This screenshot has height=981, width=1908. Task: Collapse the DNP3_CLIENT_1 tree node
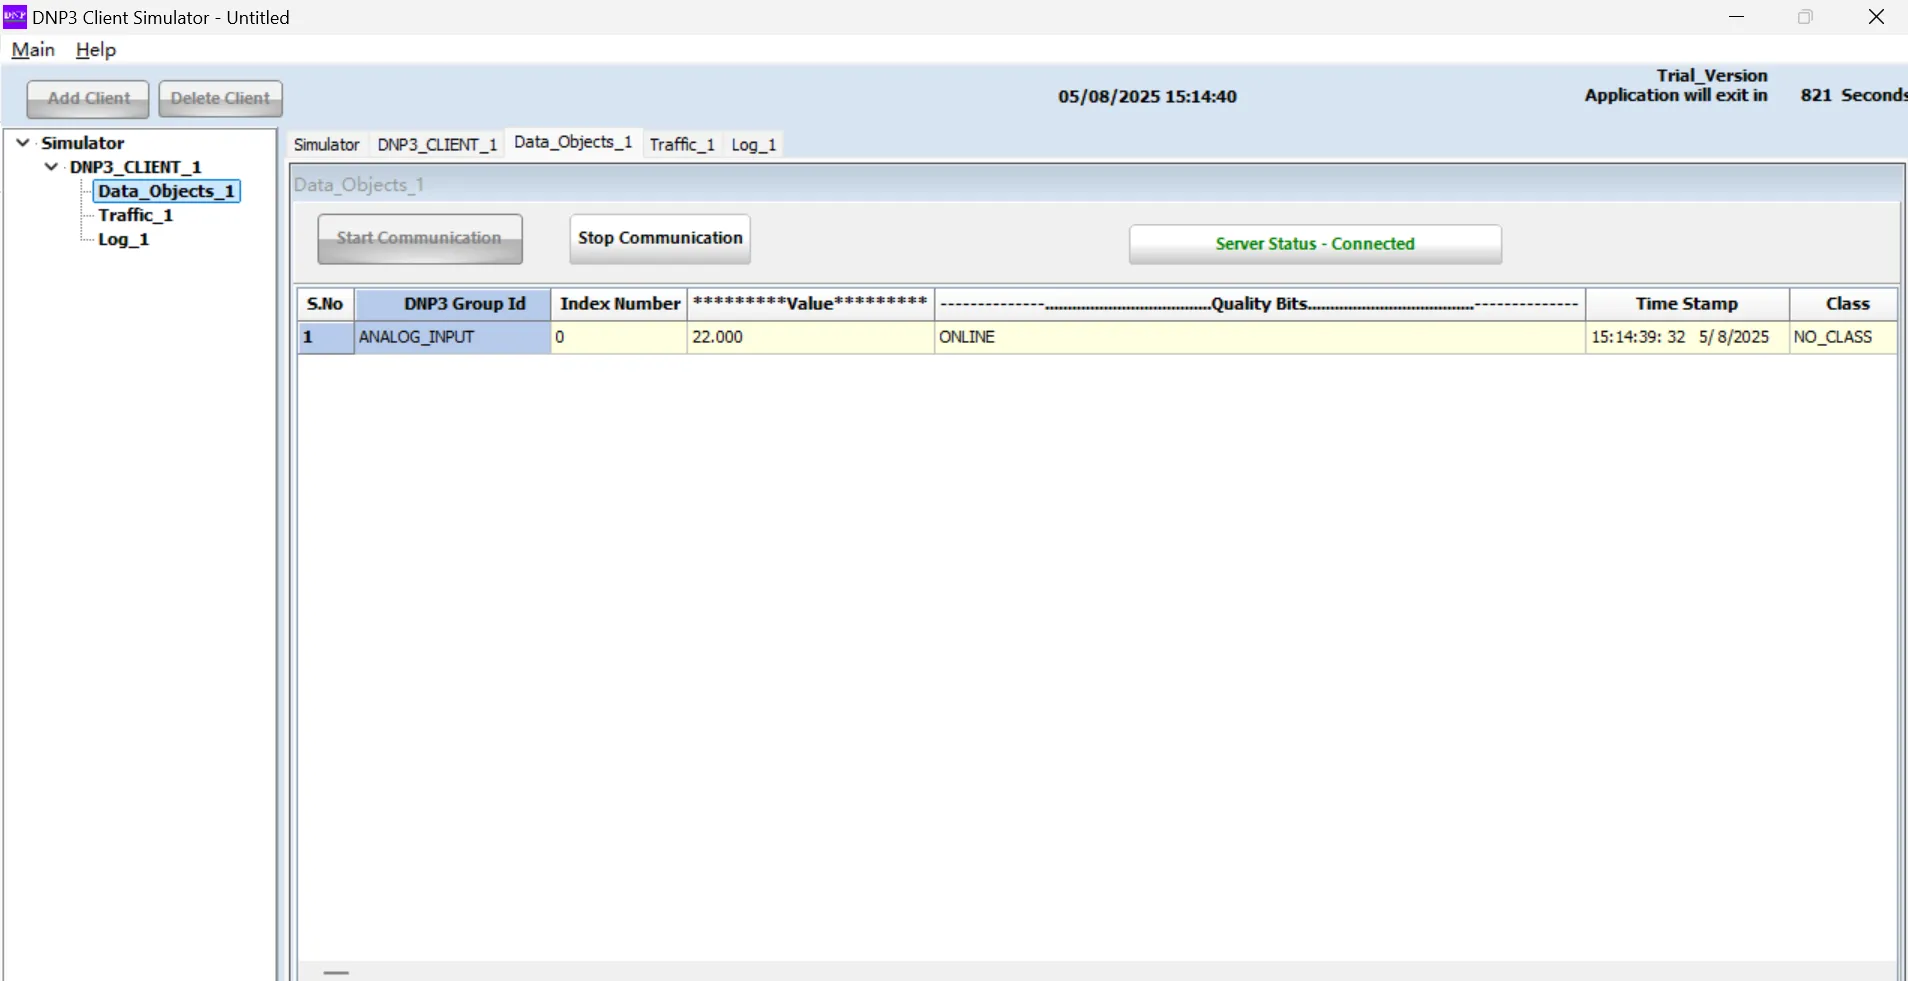pyautogui.click(x=51, y=167)
